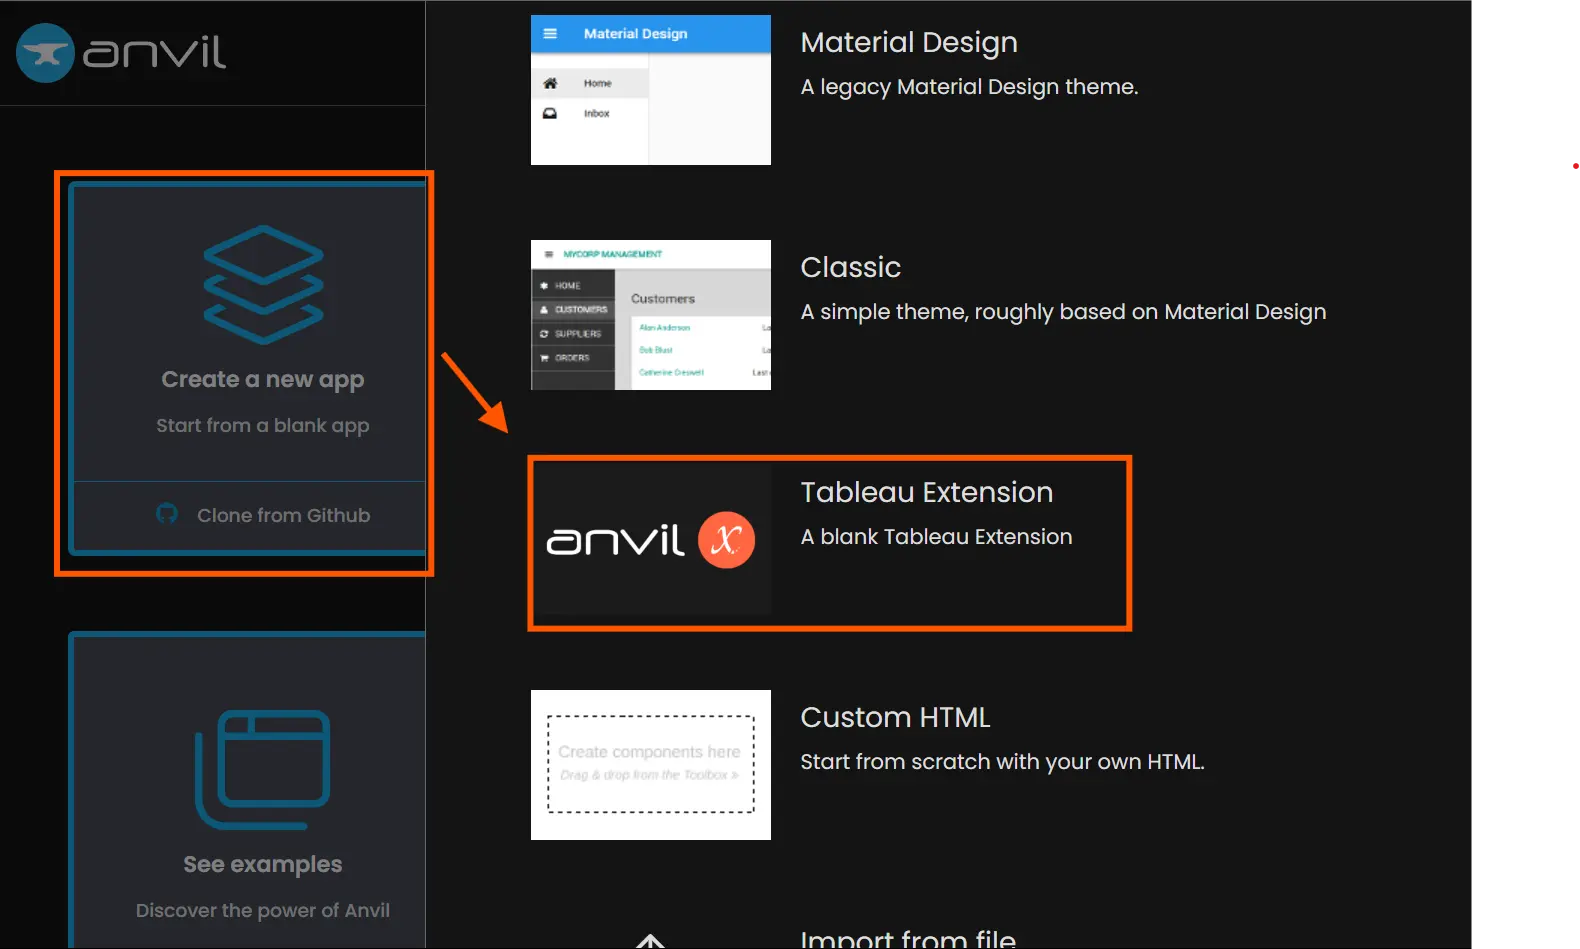This screenshot has width=1580, height=949.
Task: Click Start from scratch with your own HTML text
Action: [1002, 762]
